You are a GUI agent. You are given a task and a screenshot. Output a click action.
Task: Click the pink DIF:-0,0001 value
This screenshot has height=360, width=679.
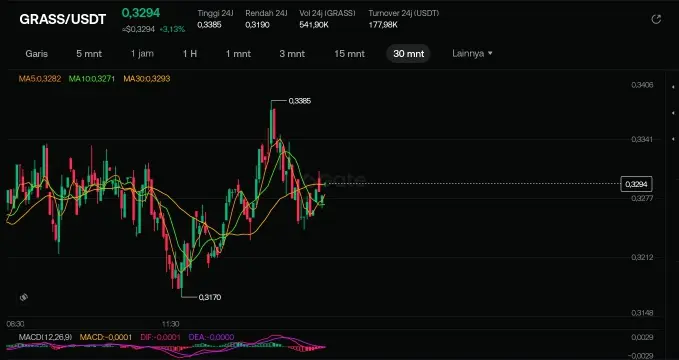pos(160,337)
